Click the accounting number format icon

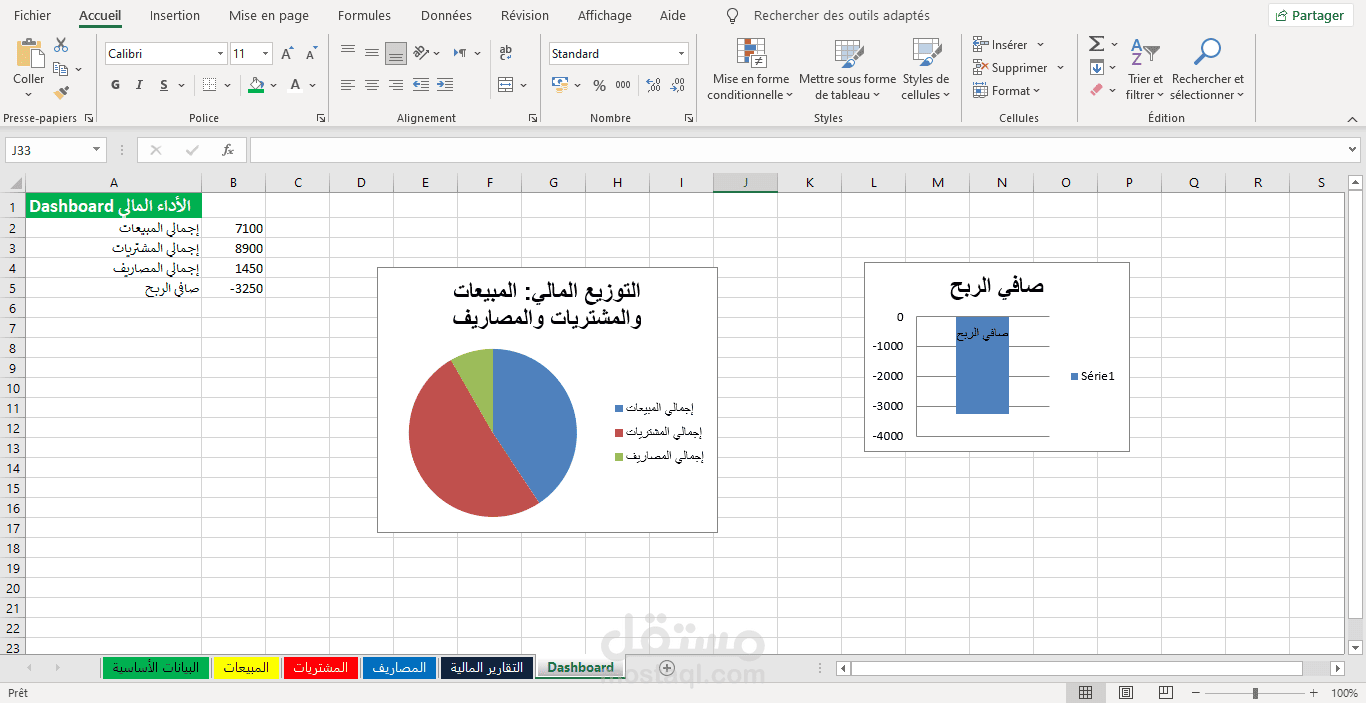(x=560, y=85)
